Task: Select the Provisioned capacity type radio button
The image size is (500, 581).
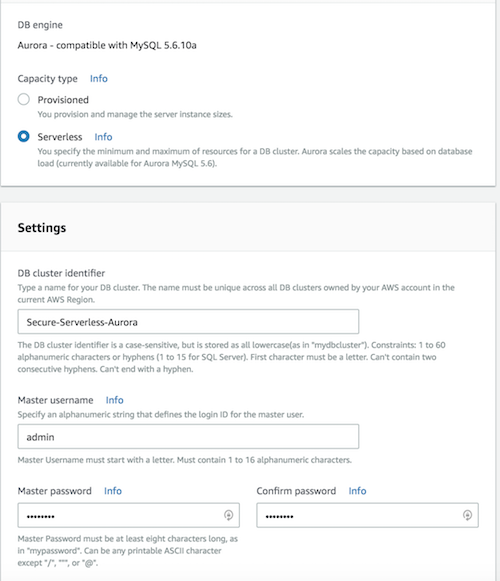Action: 24,99
